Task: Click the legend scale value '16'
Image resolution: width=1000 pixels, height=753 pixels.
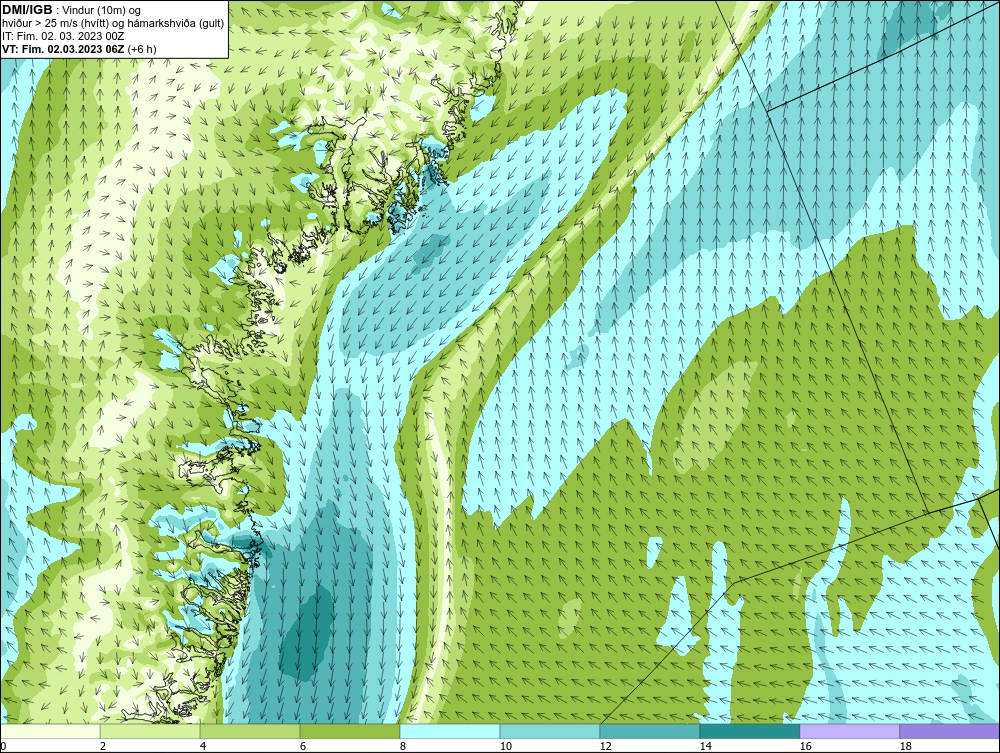Action: click(x=805, y=746)
